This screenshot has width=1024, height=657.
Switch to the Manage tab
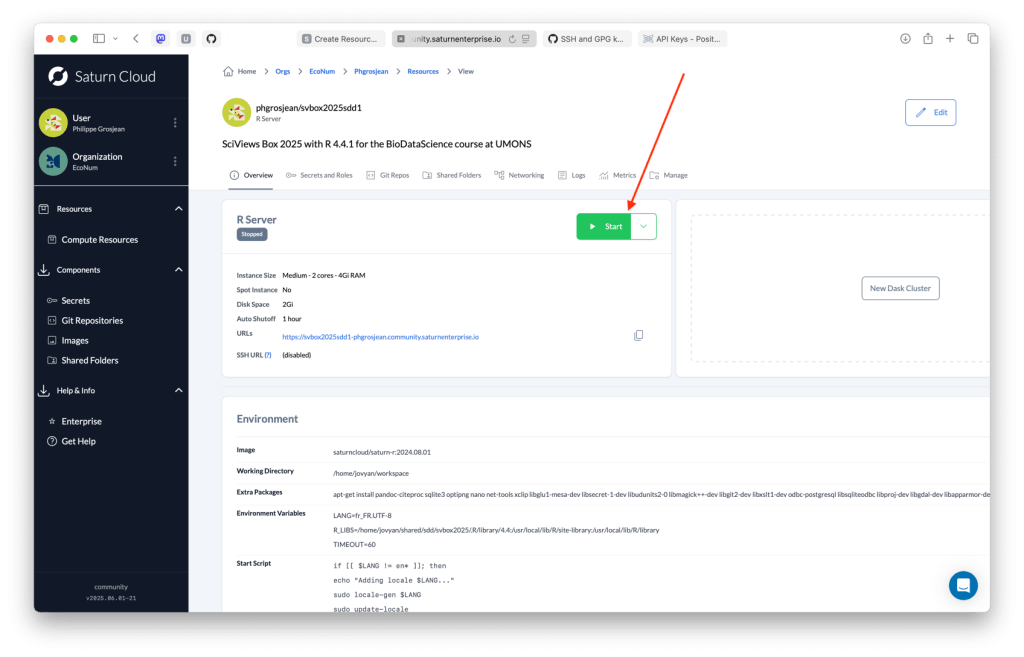[x=669, y=175]
